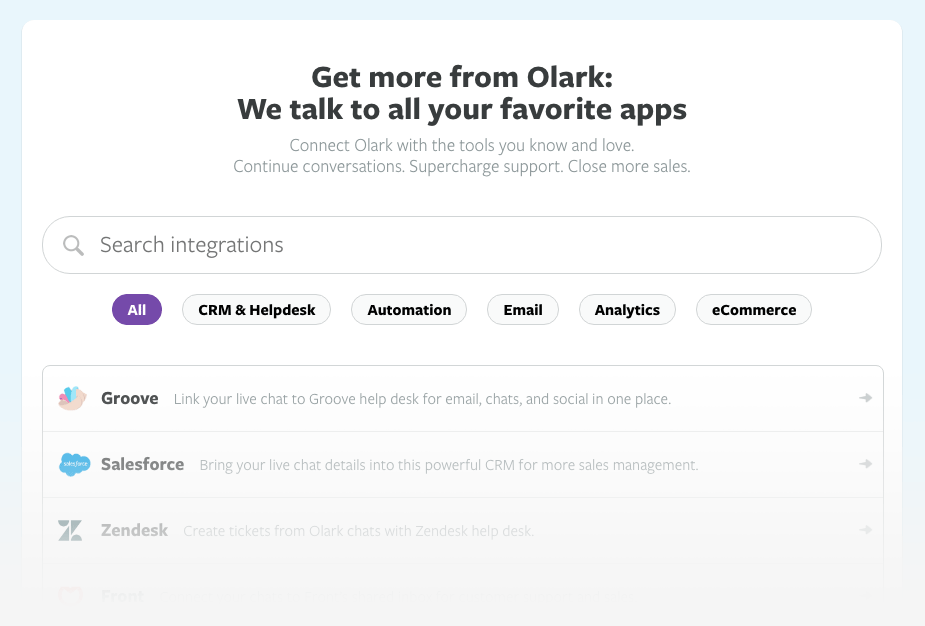Choose the Email category filter

coord(522,310)
